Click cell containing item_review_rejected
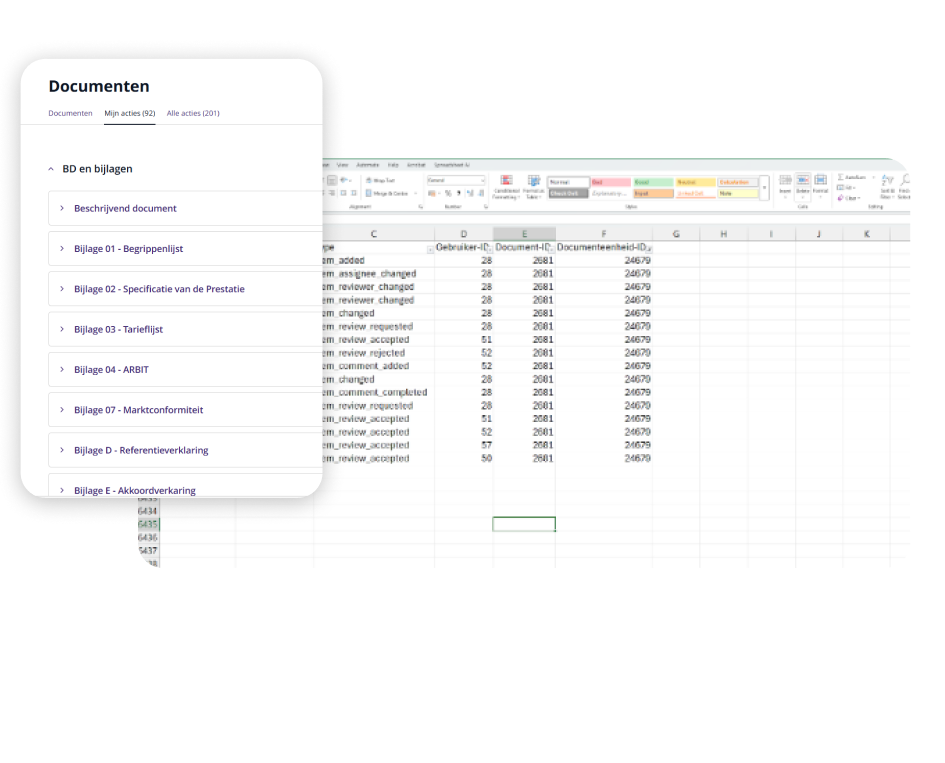945x763 pixels. [x=378, y=353]
